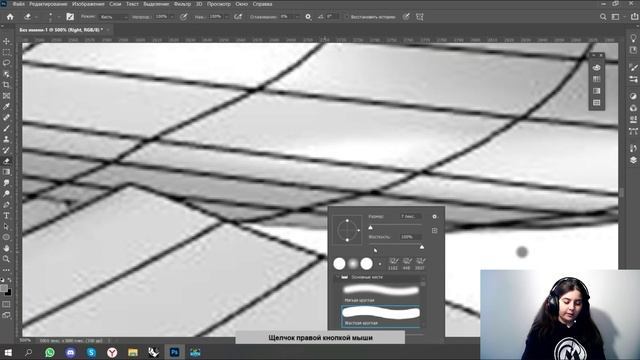Toggle the brush settings panel button
Viewport: 640px width, 360px height.
click(x=70, y=17)
